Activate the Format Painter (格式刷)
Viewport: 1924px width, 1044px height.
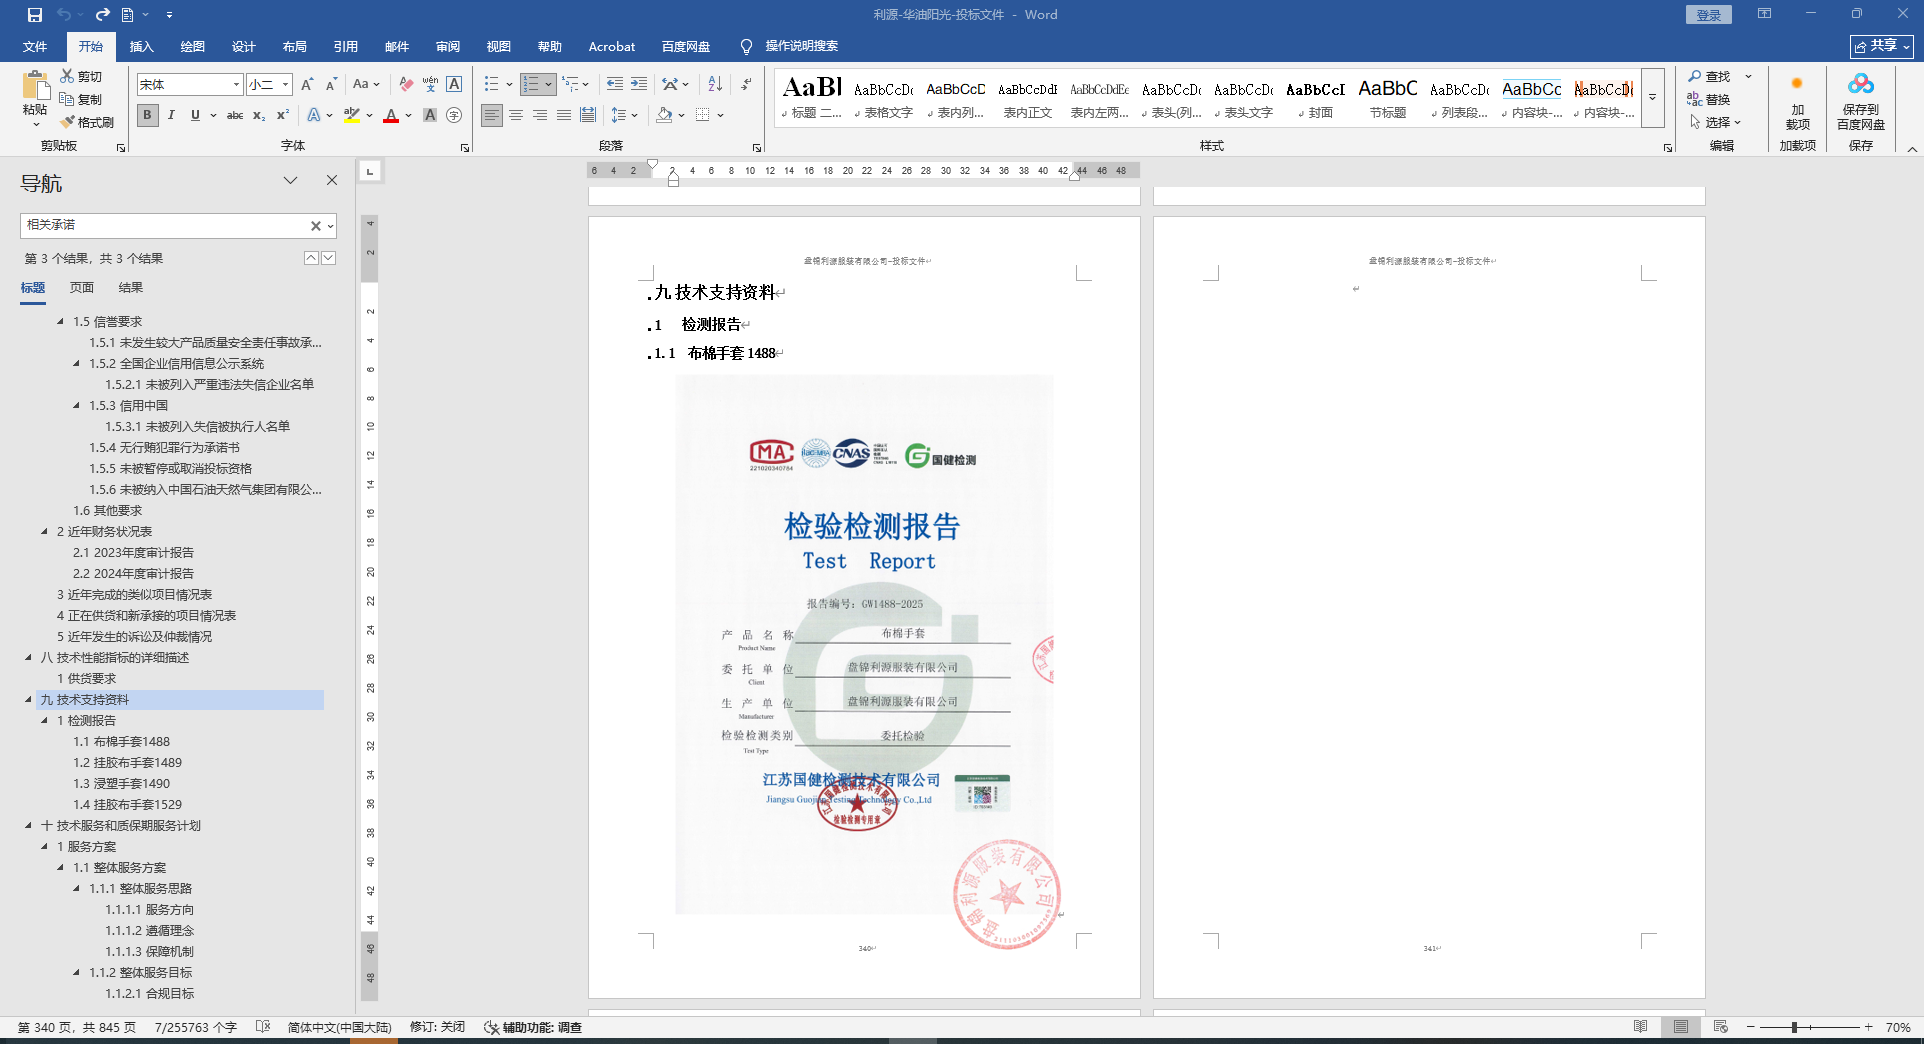pyautogui.click(x=87, y=122)
